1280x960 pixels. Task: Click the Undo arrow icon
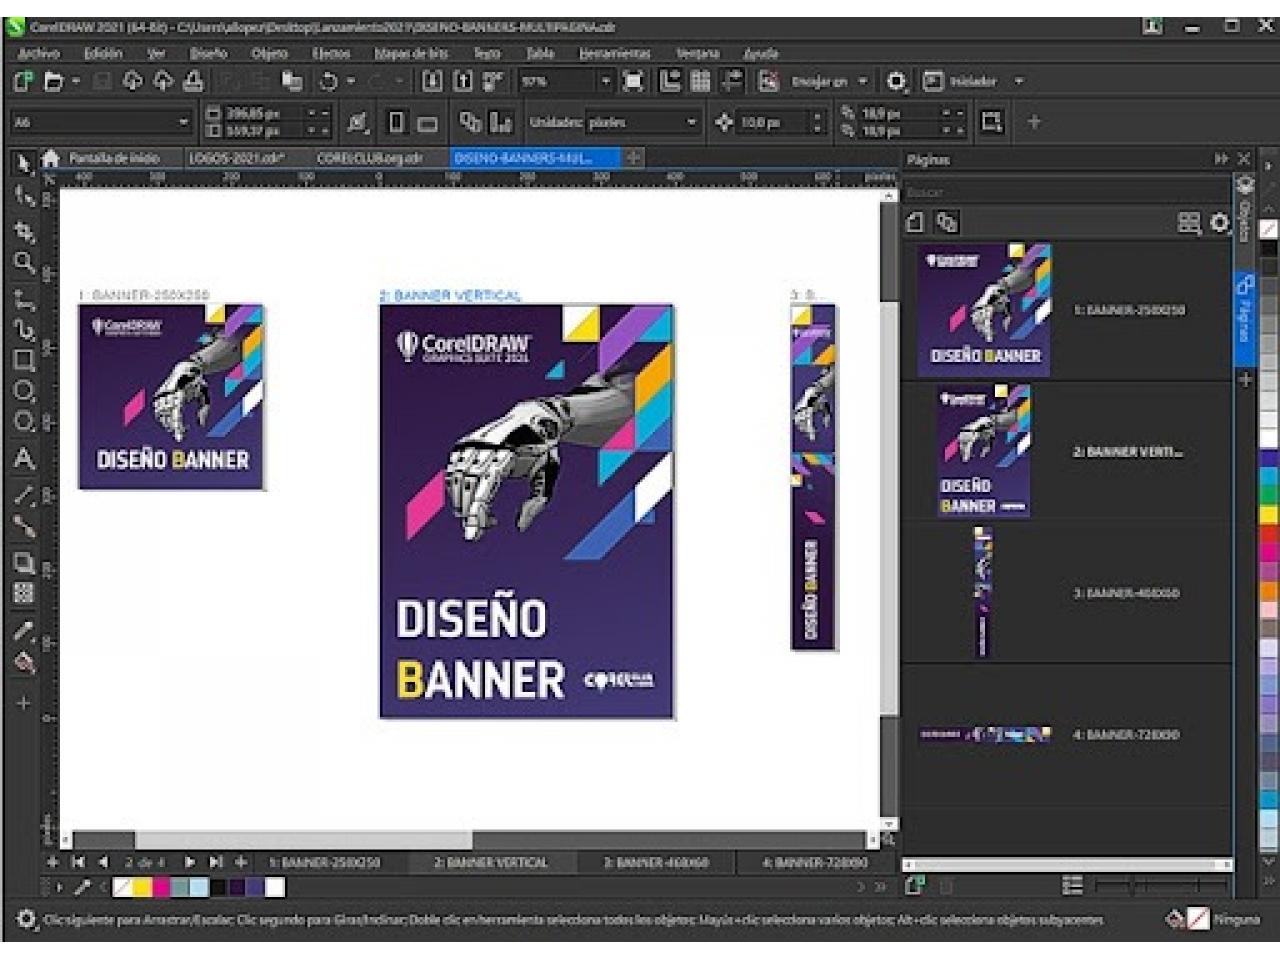pos(328,81)
